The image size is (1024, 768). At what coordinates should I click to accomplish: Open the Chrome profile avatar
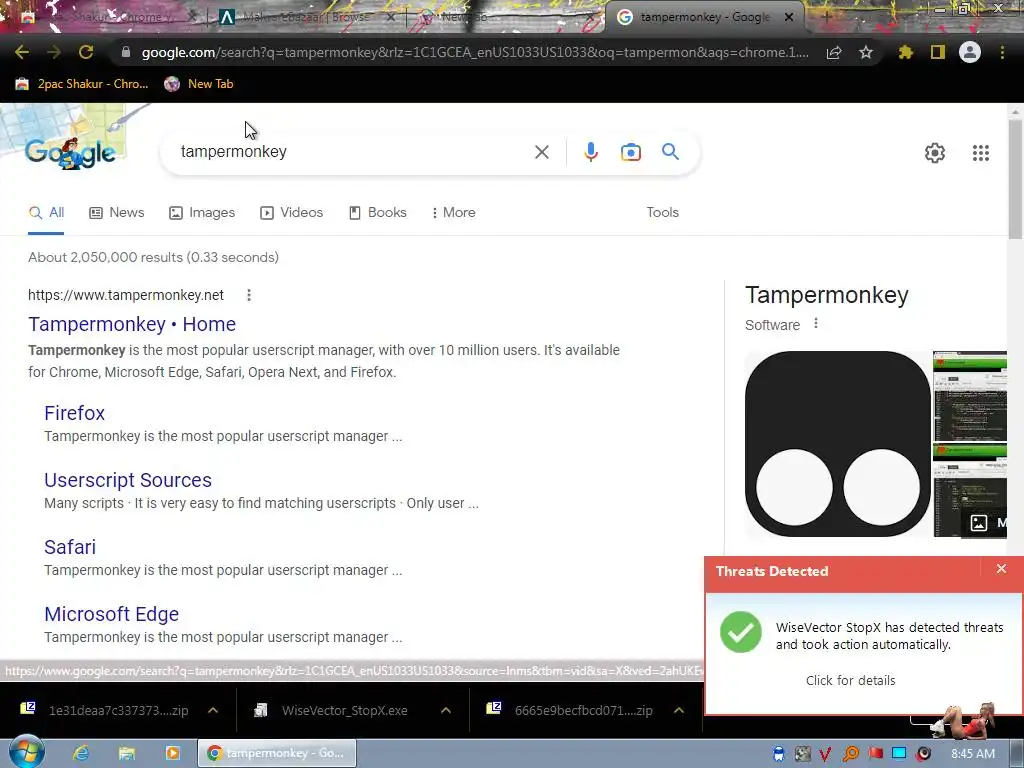pos(970,52)
